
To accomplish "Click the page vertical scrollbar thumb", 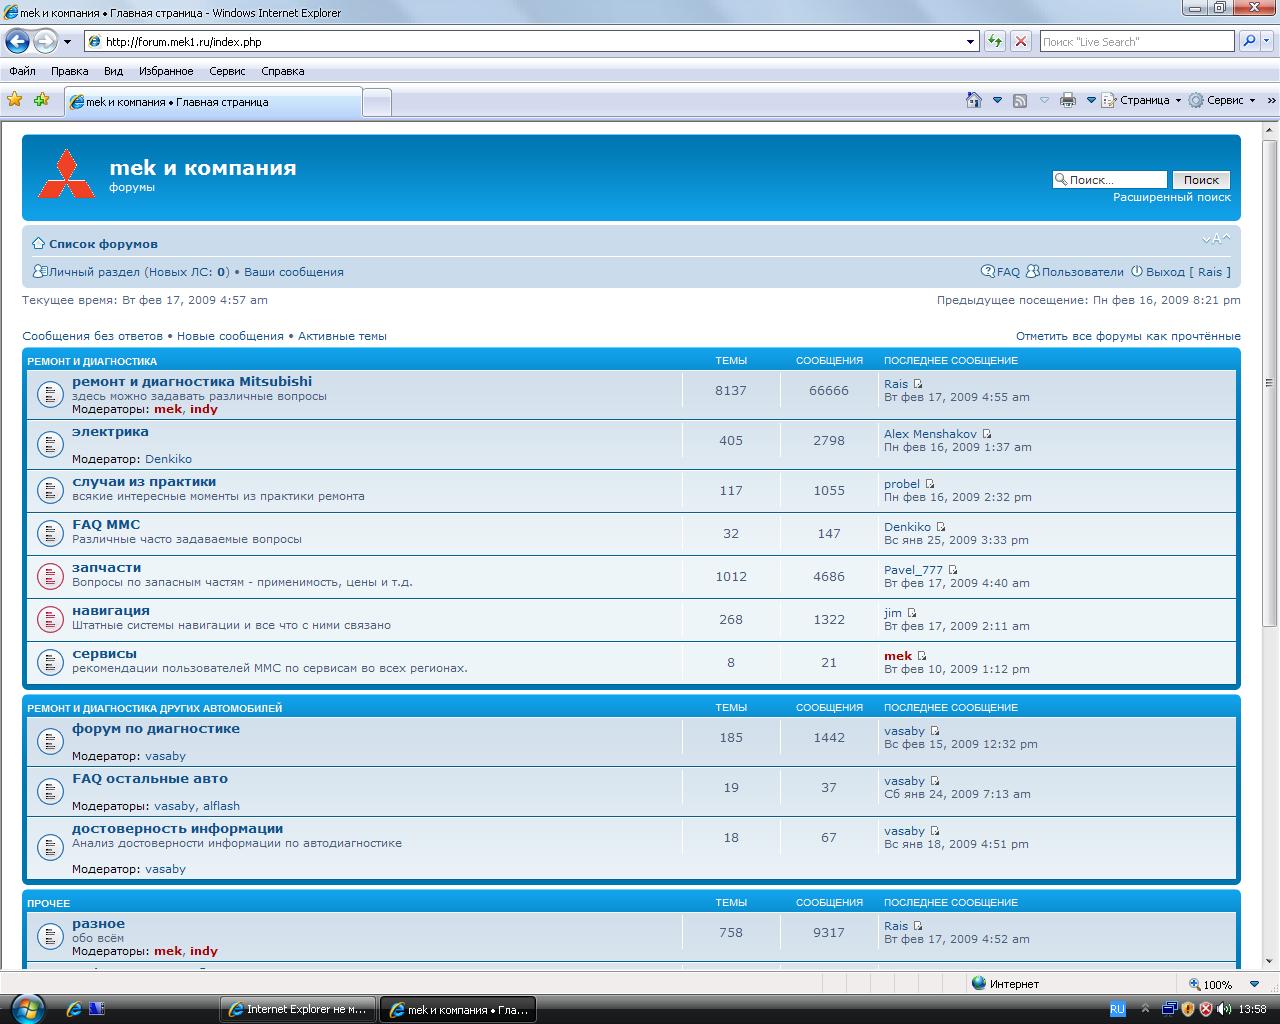I will point(1270,382).
